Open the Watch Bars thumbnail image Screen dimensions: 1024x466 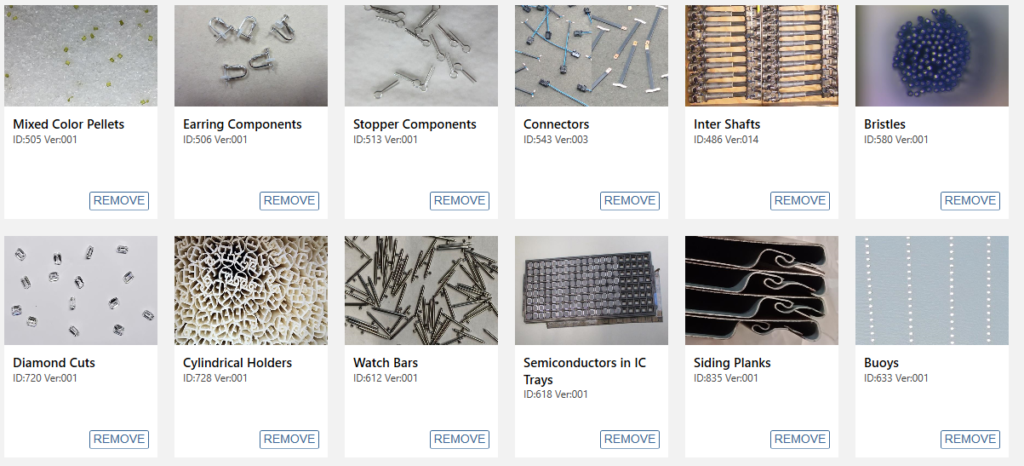pos(421,290)
